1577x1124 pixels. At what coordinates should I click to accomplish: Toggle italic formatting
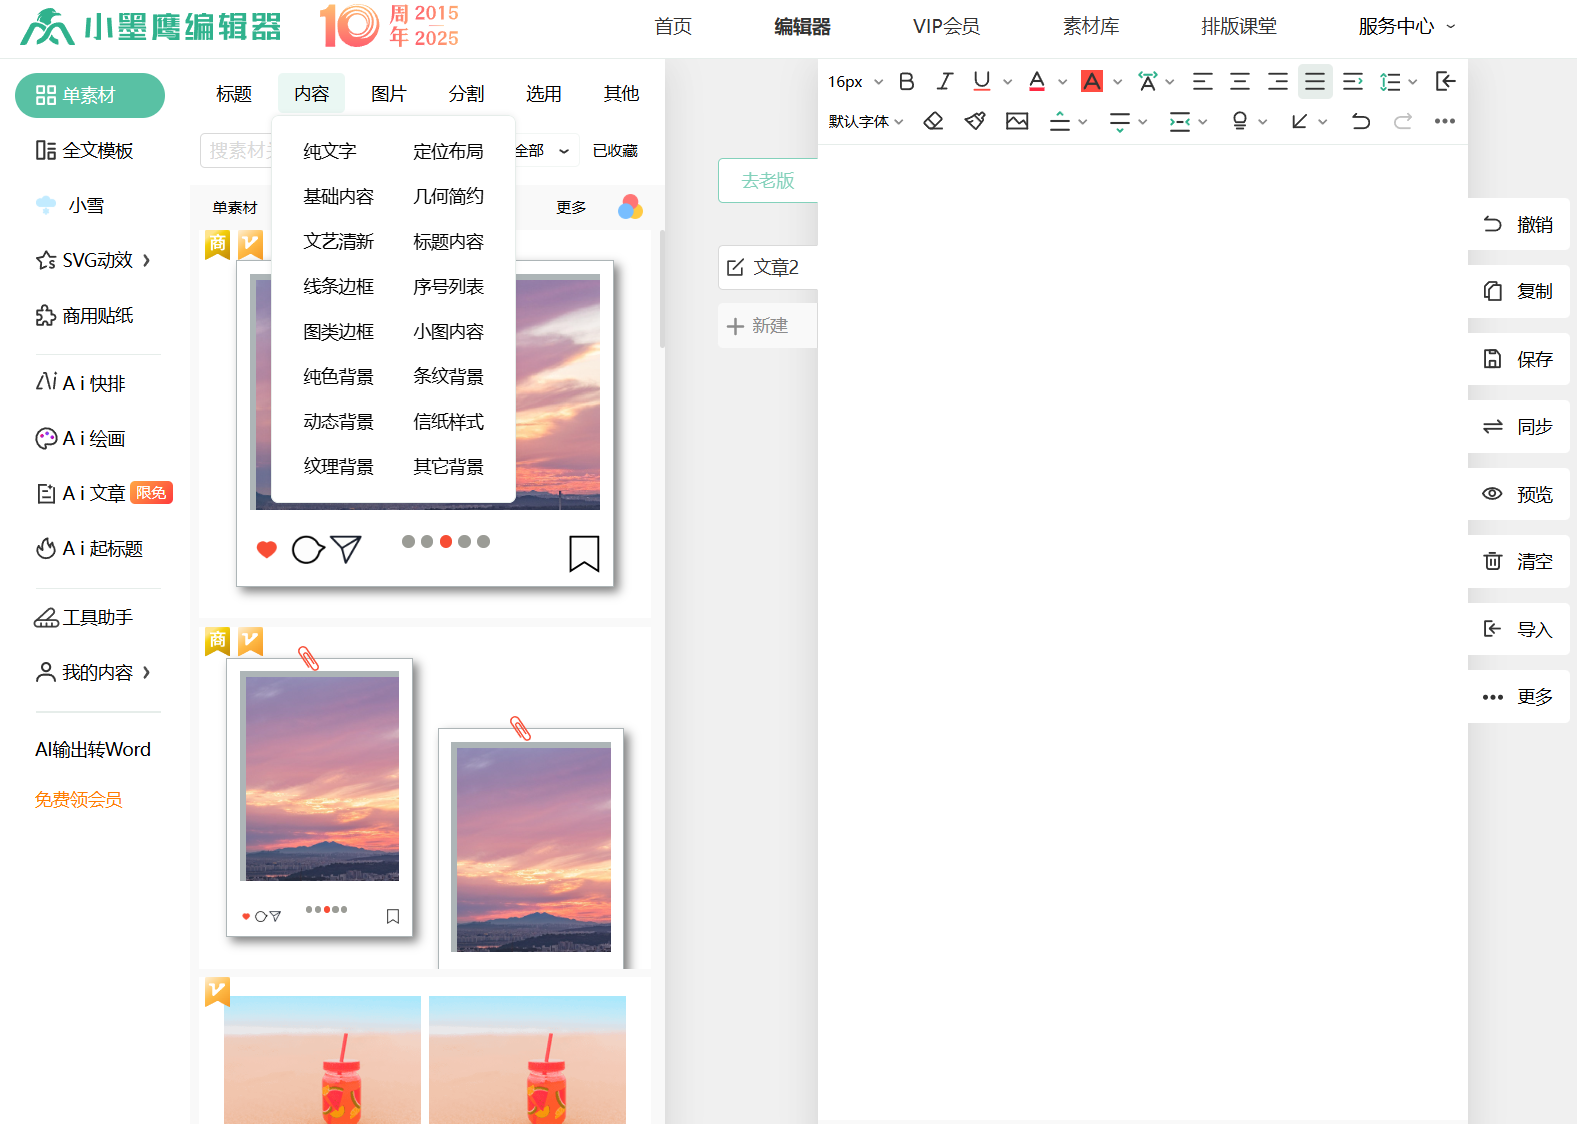[944, 82]
